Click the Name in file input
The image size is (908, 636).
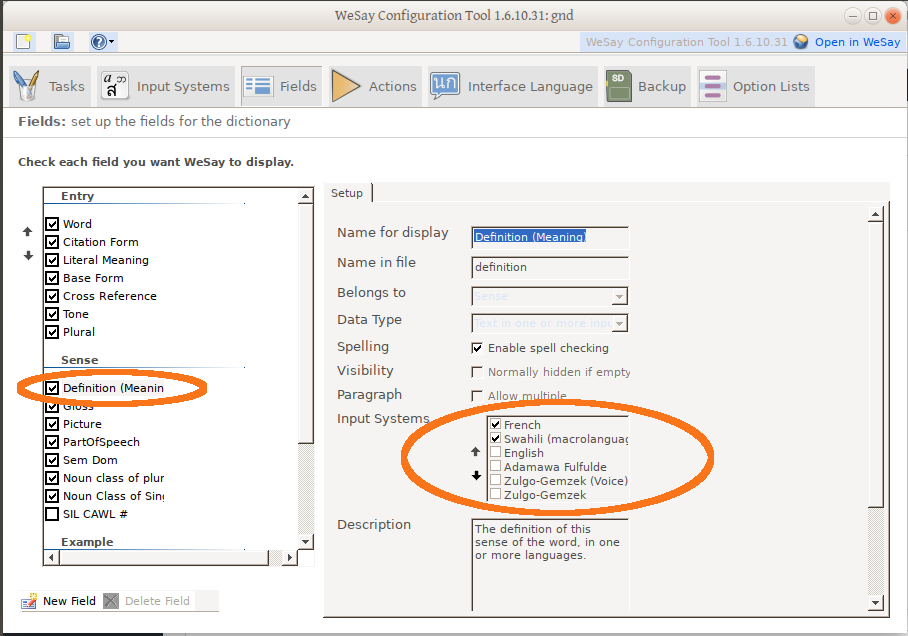(550, 267)
